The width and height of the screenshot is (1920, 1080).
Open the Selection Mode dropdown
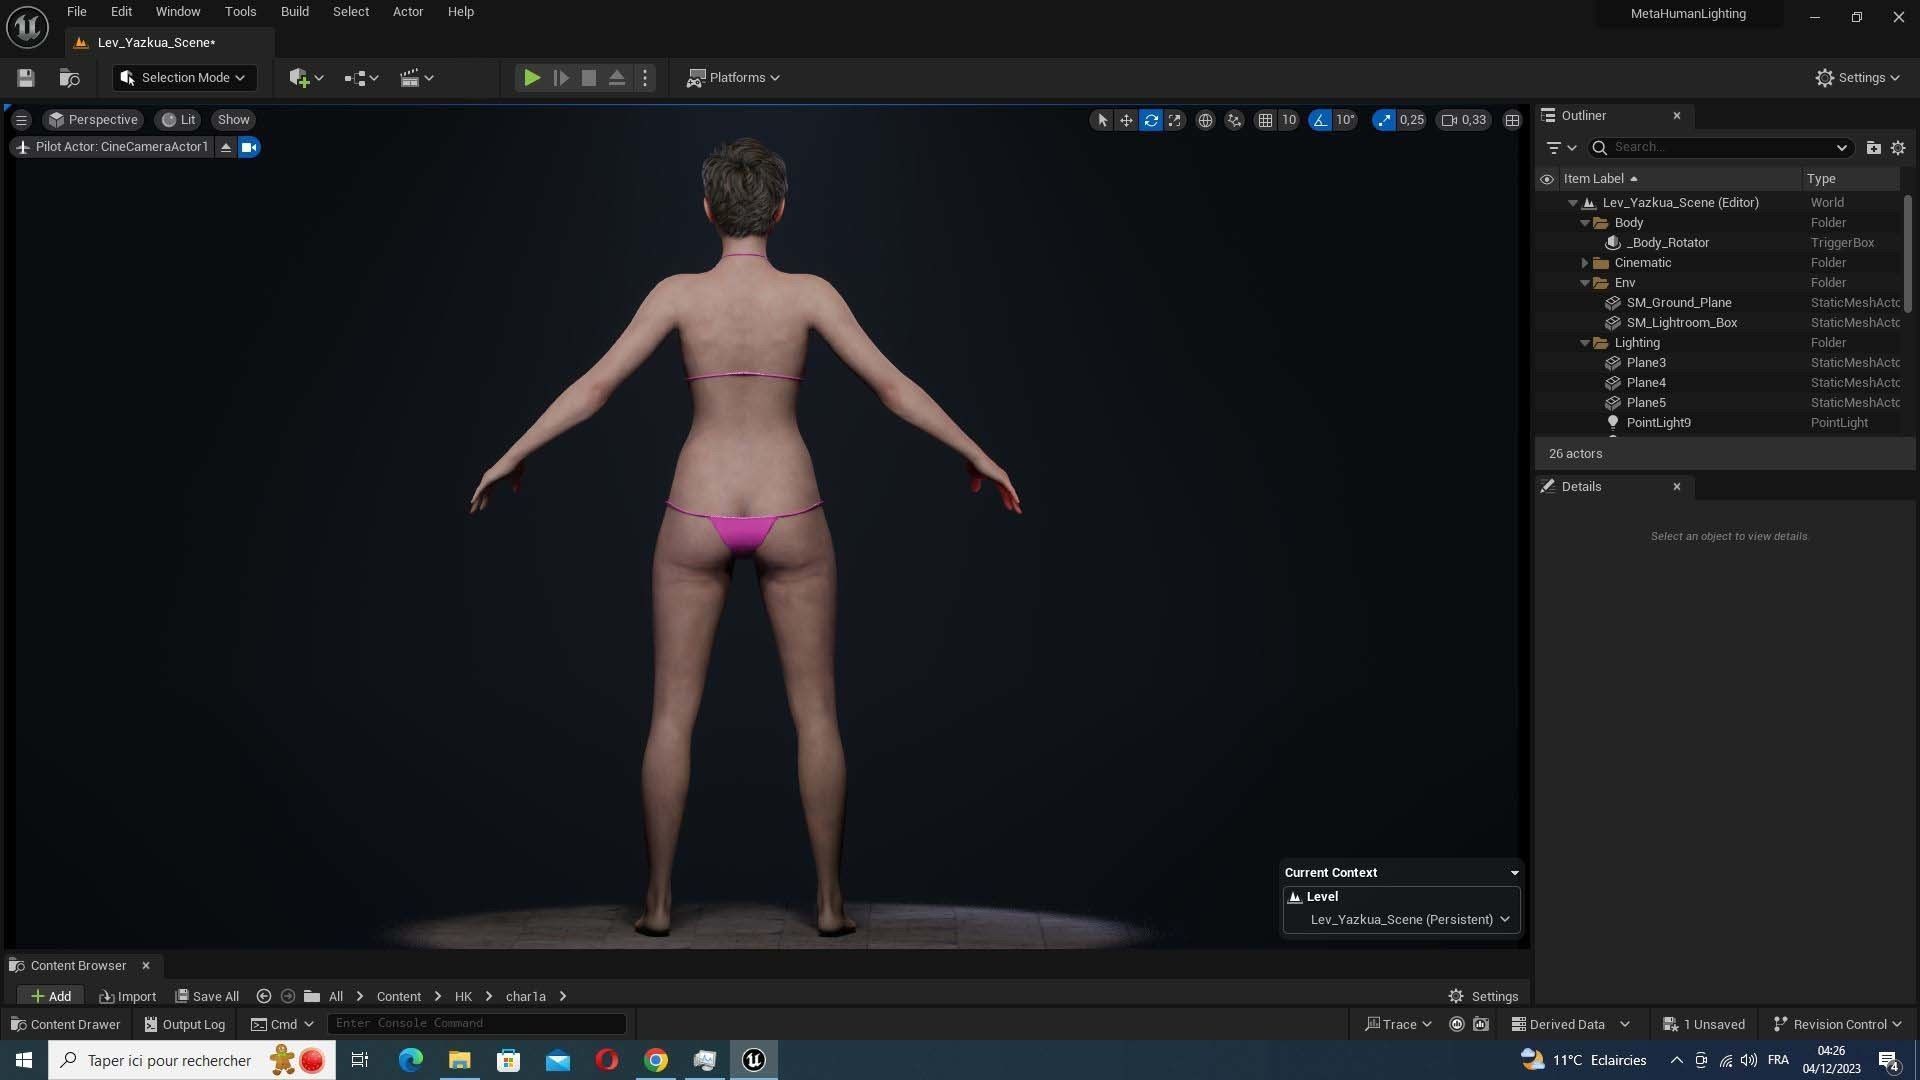184,78
